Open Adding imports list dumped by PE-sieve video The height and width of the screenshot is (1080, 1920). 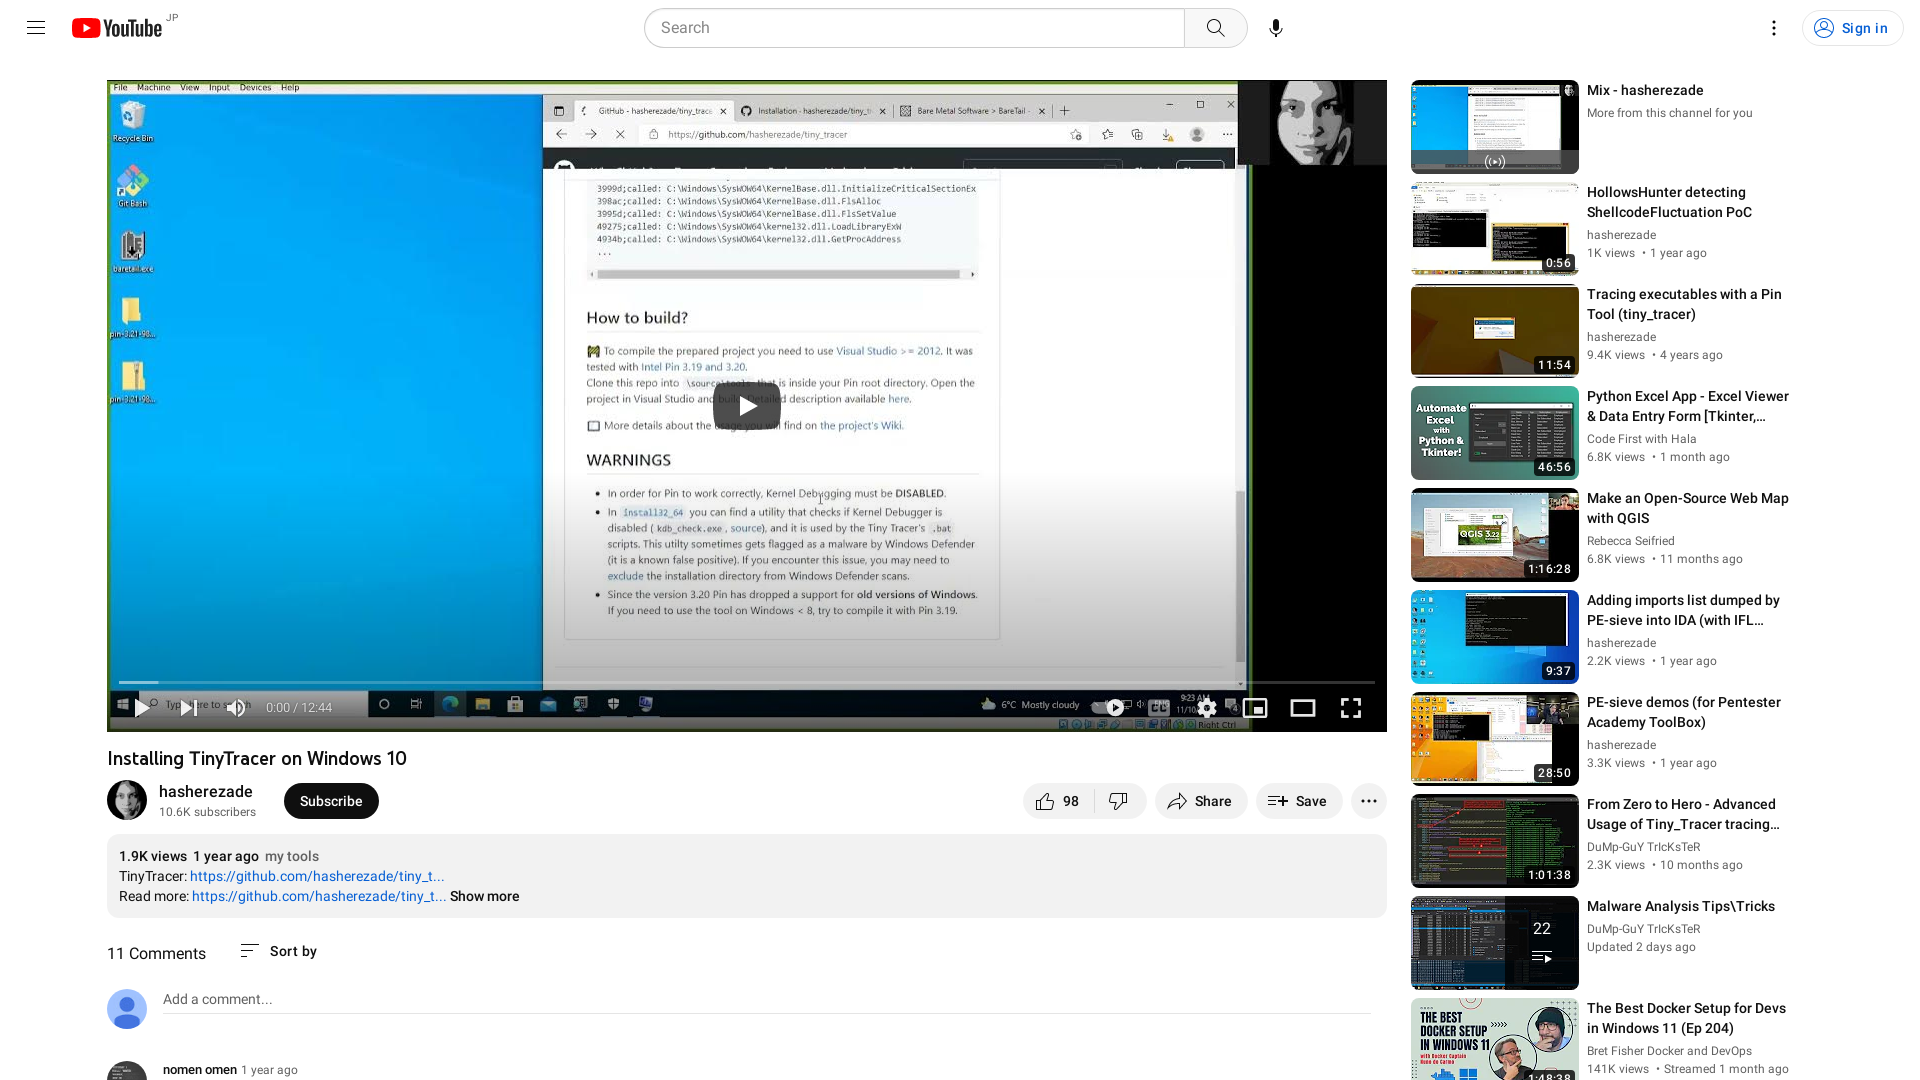click(1683, 610)
